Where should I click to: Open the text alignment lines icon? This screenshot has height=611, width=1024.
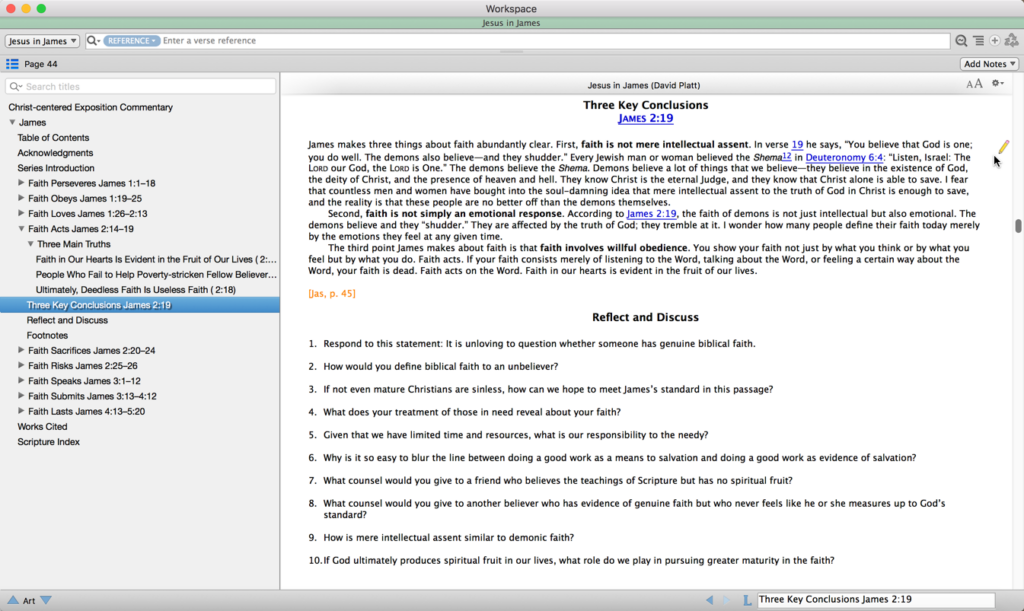978,40
